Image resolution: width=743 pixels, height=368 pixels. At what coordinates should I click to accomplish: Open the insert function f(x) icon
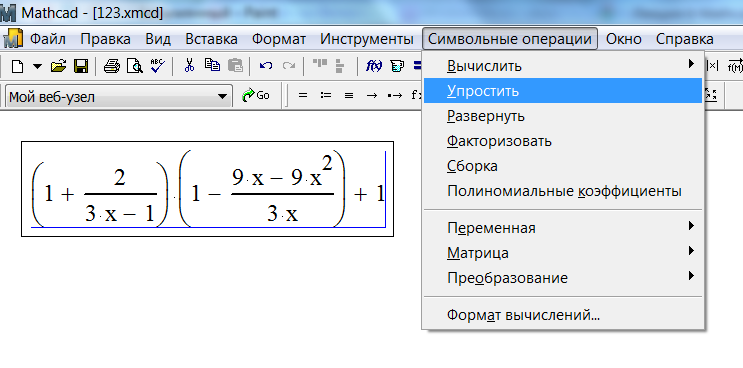374,66
